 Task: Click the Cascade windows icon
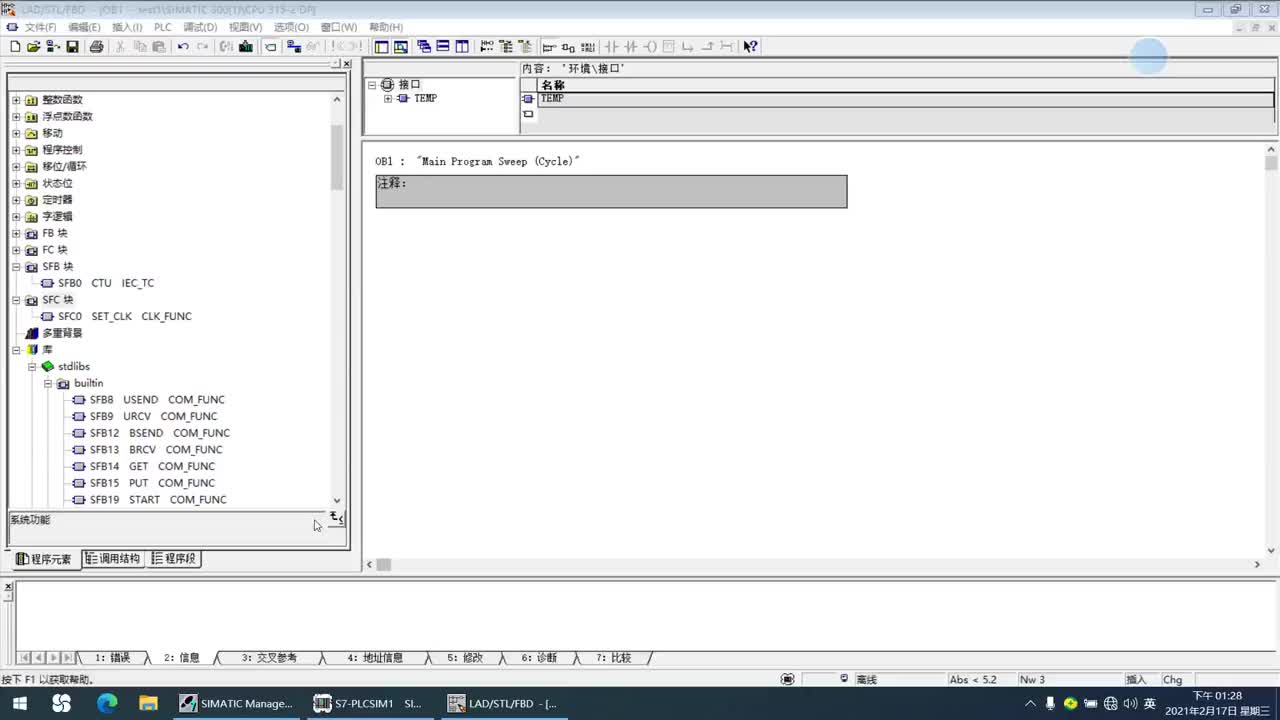click(x=424, y=46)
